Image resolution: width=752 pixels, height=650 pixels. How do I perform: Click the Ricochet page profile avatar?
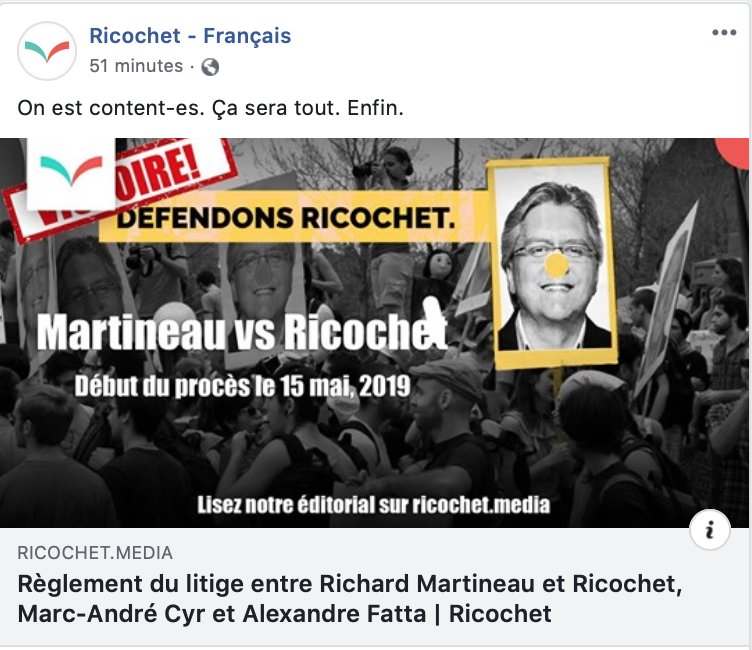point(47,51)
